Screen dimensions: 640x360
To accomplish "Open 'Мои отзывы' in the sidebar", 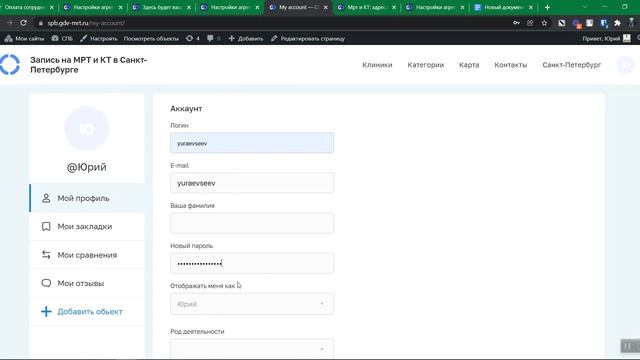I will (87, 283).
